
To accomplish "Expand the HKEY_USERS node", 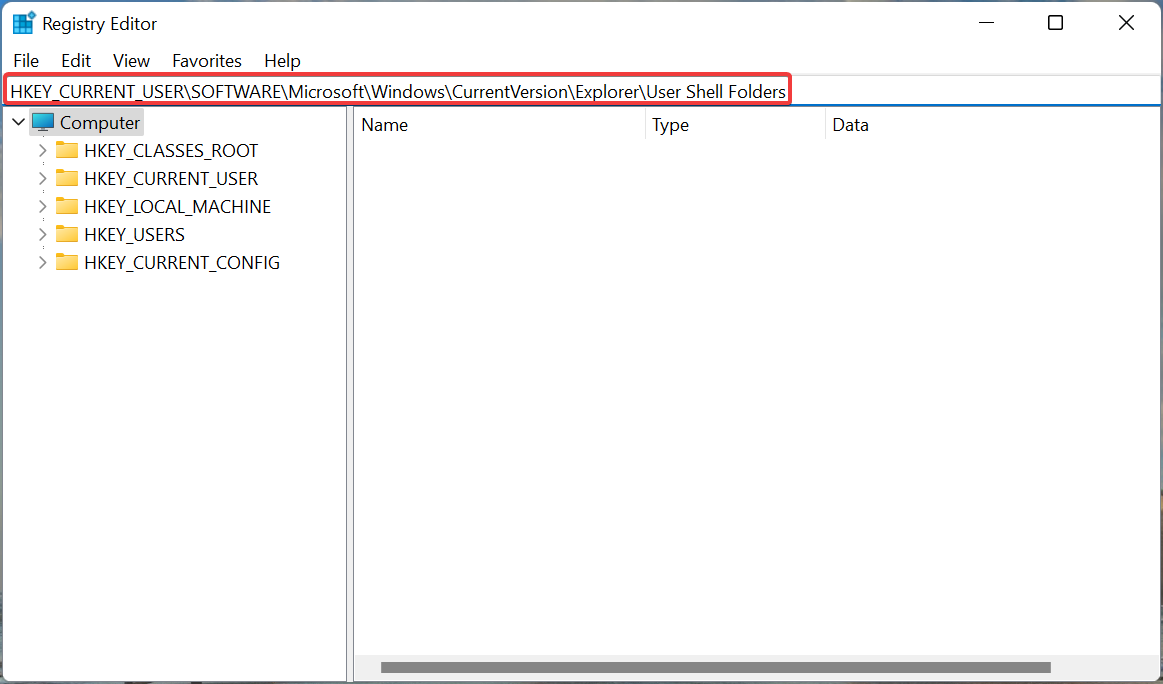I will 42,234.
